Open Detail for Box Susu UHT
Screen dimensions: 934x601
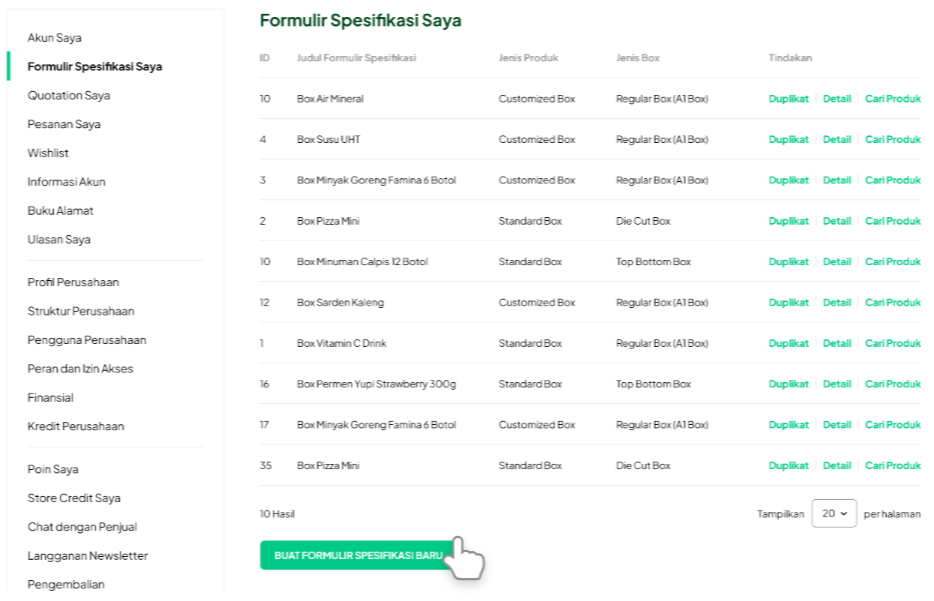[x=837, y=140]
